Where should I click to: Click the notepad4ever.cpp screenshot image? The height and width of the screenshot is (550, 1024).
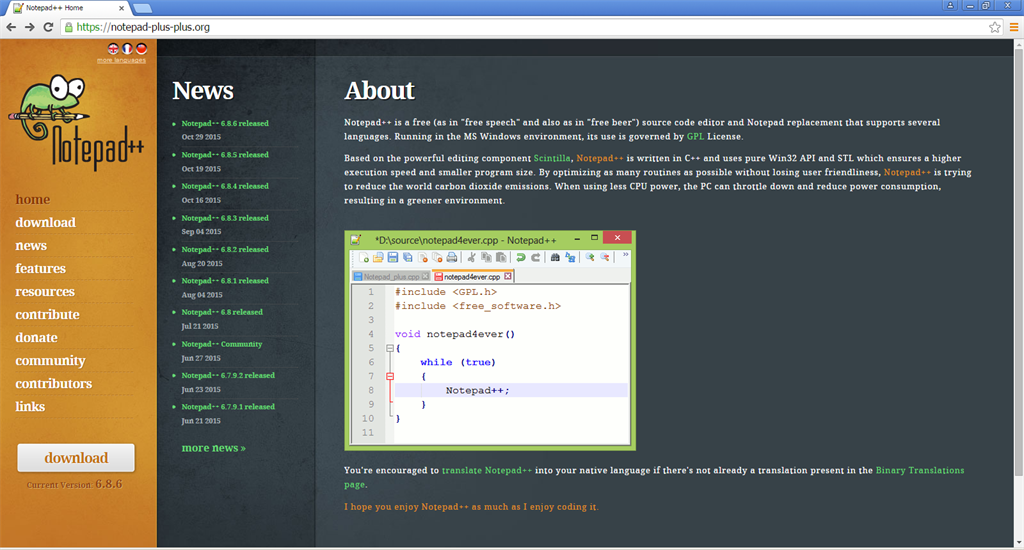[x=490, y=340]
